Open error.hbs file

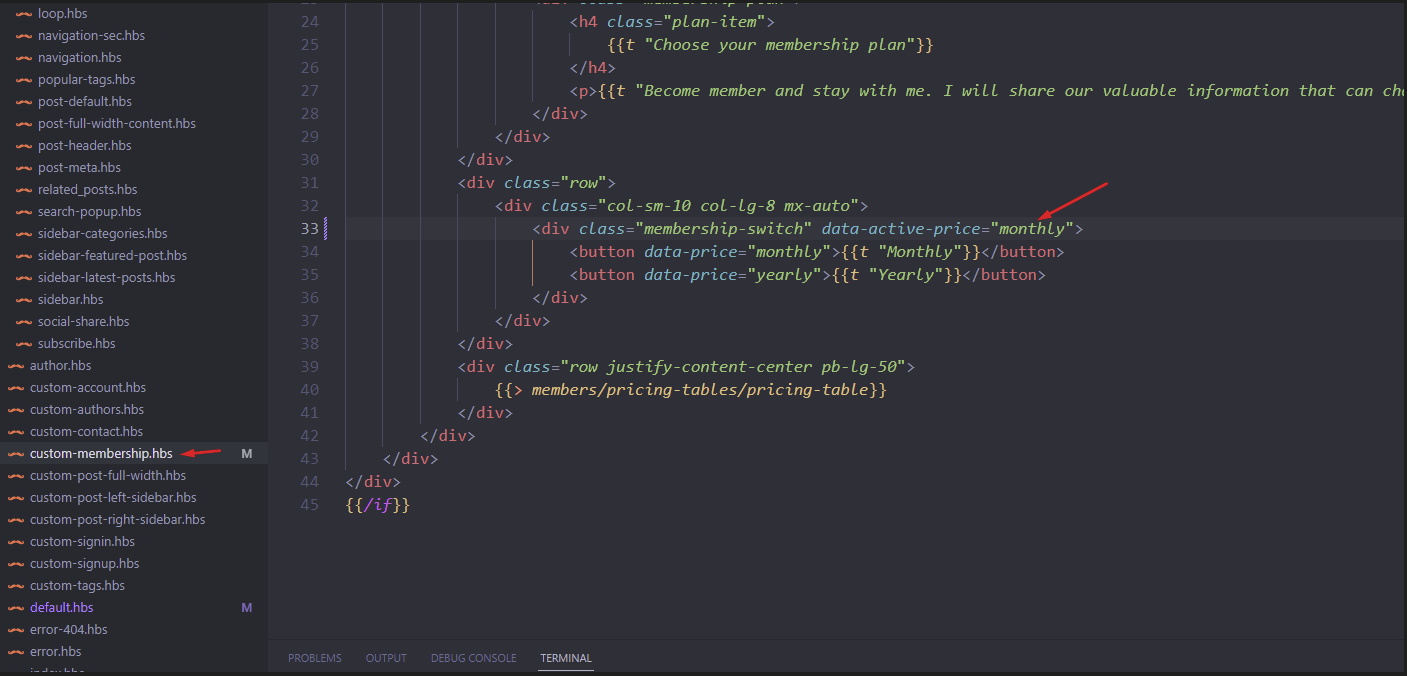(x=56, y=651)
